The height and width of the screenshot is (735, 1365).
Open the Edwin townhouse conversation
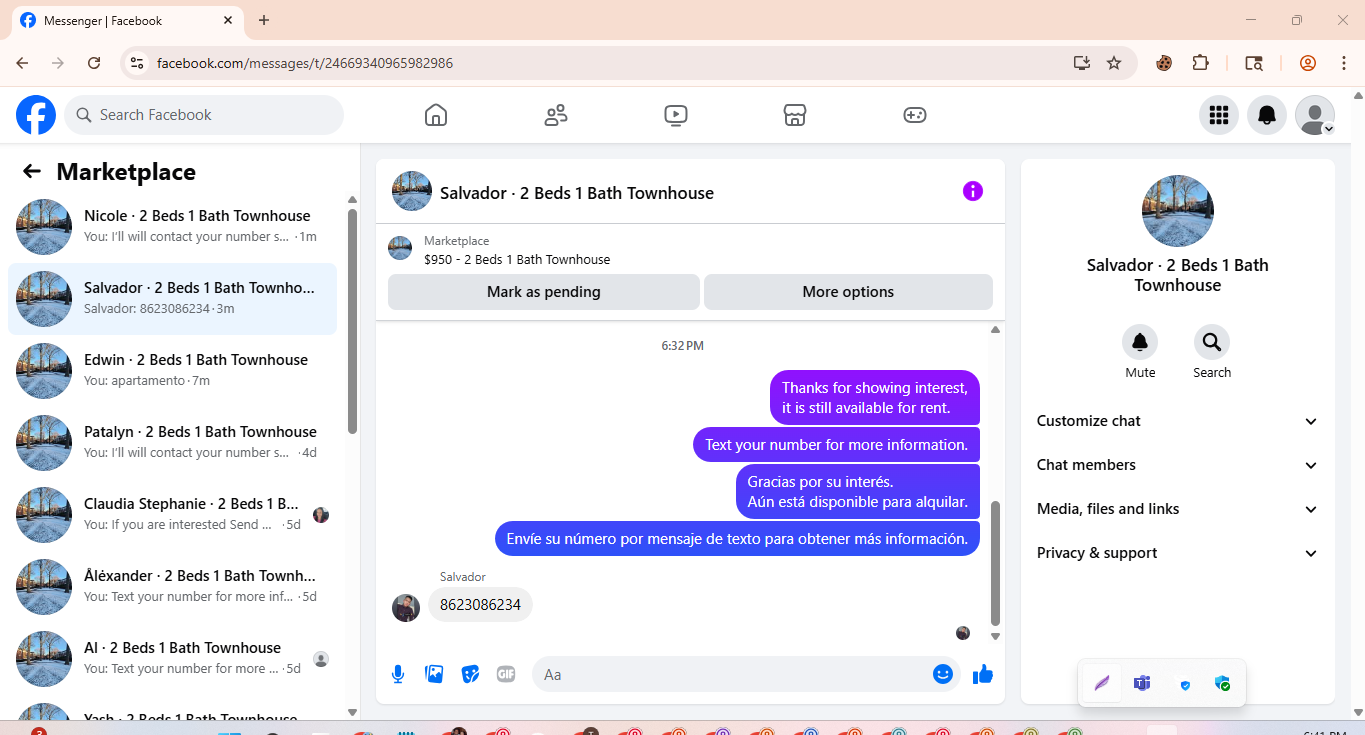point(172,371)
